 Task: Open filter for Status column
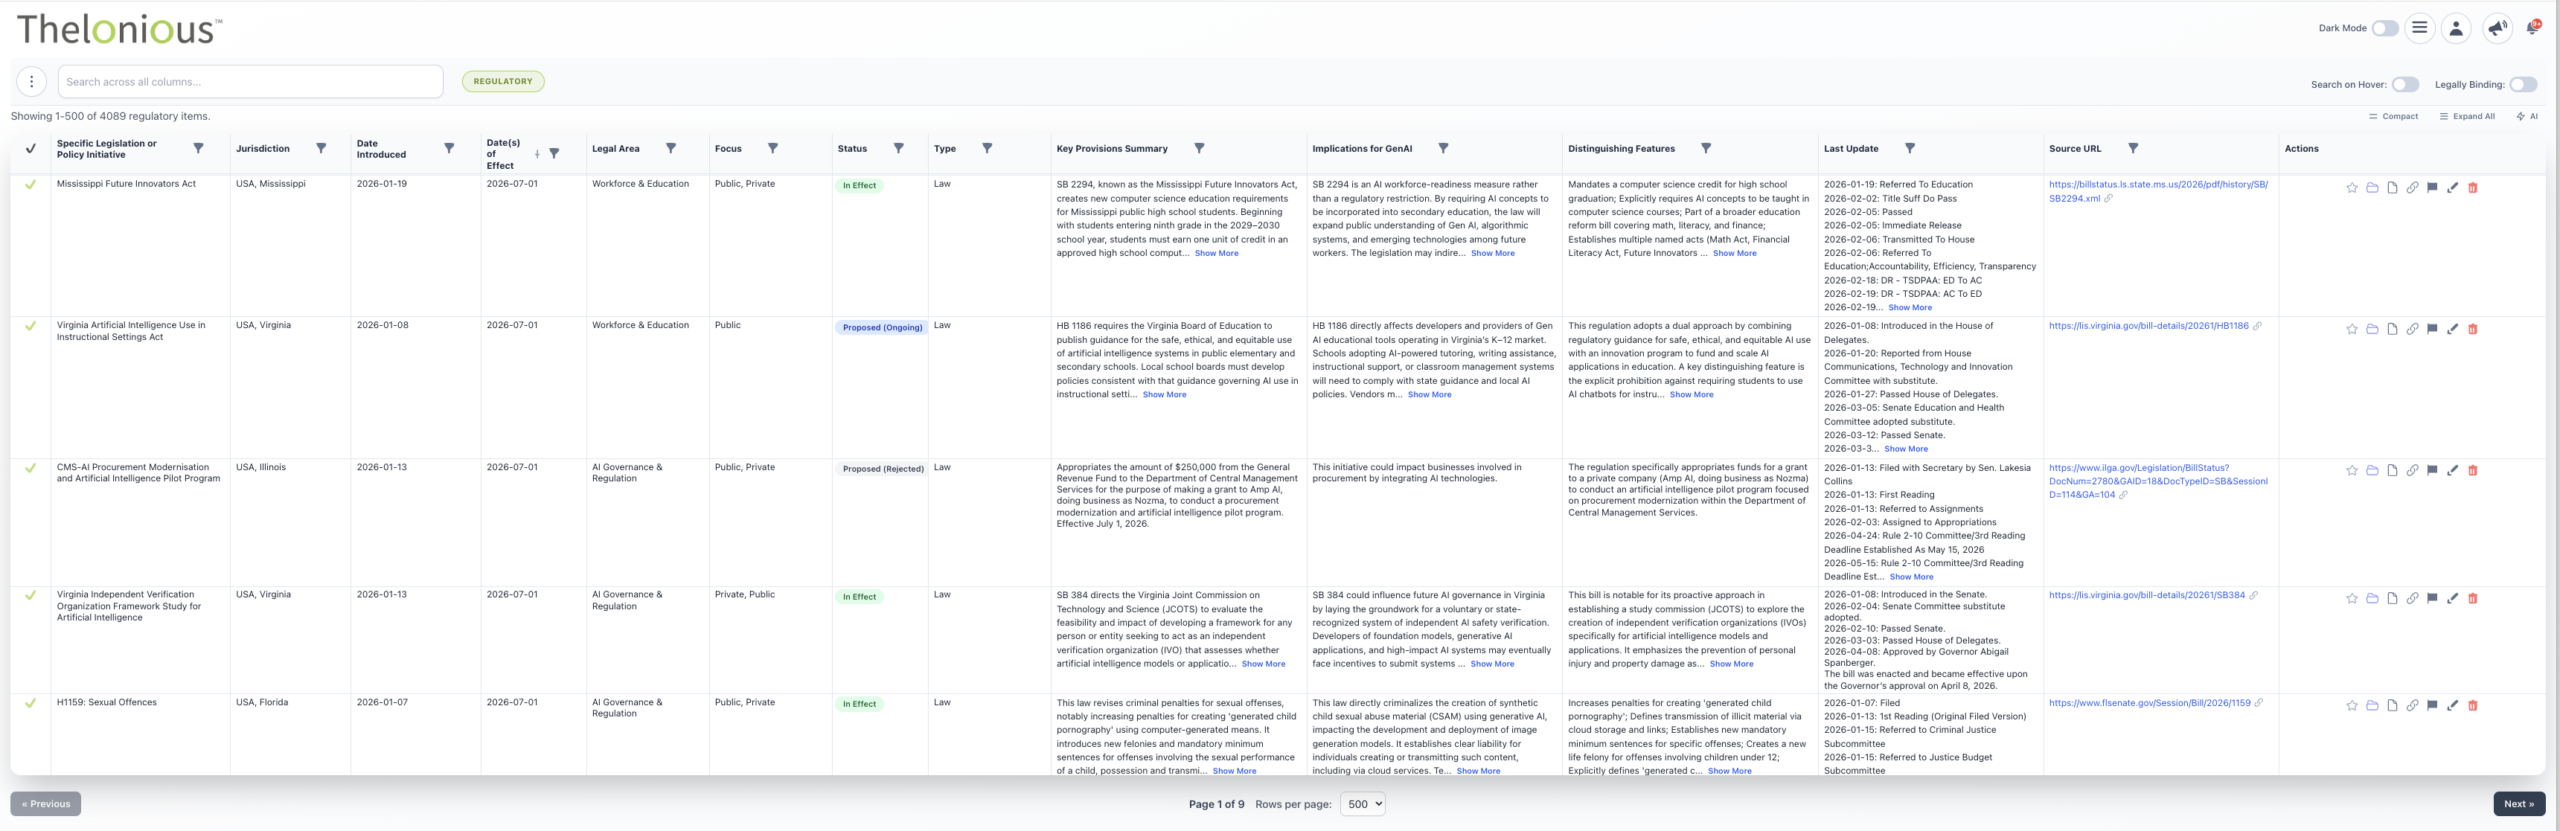click(x=899, y=149)
